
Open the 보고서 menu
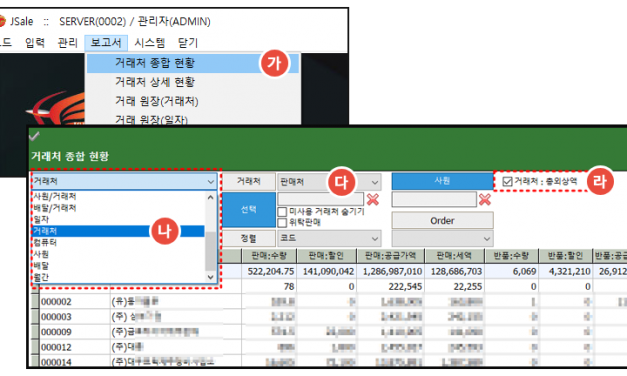pos(106,42)
